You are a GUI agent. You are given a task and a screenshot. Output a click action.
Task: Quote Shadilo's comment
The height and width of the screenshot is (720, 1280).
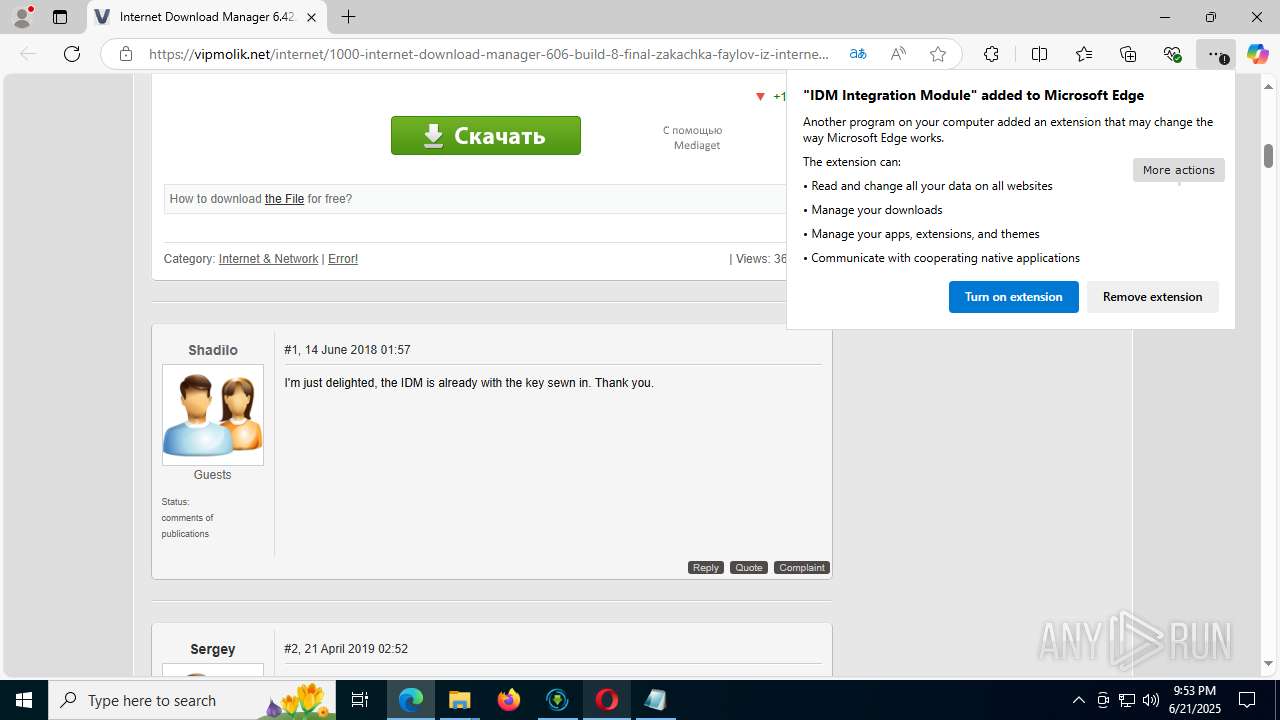(749, 568)
